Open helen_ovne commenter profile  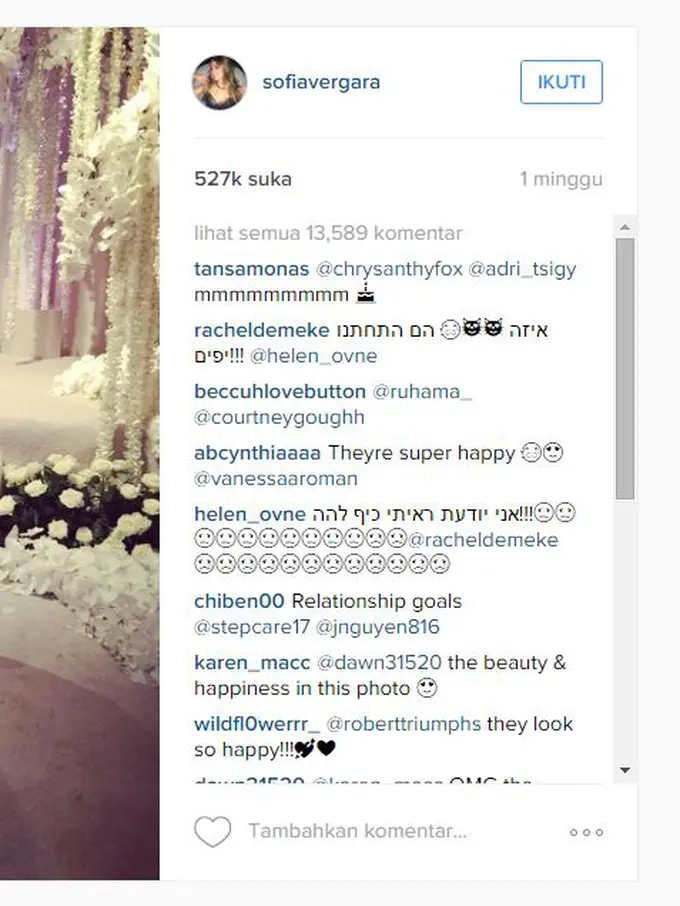[x=250, y=514]
